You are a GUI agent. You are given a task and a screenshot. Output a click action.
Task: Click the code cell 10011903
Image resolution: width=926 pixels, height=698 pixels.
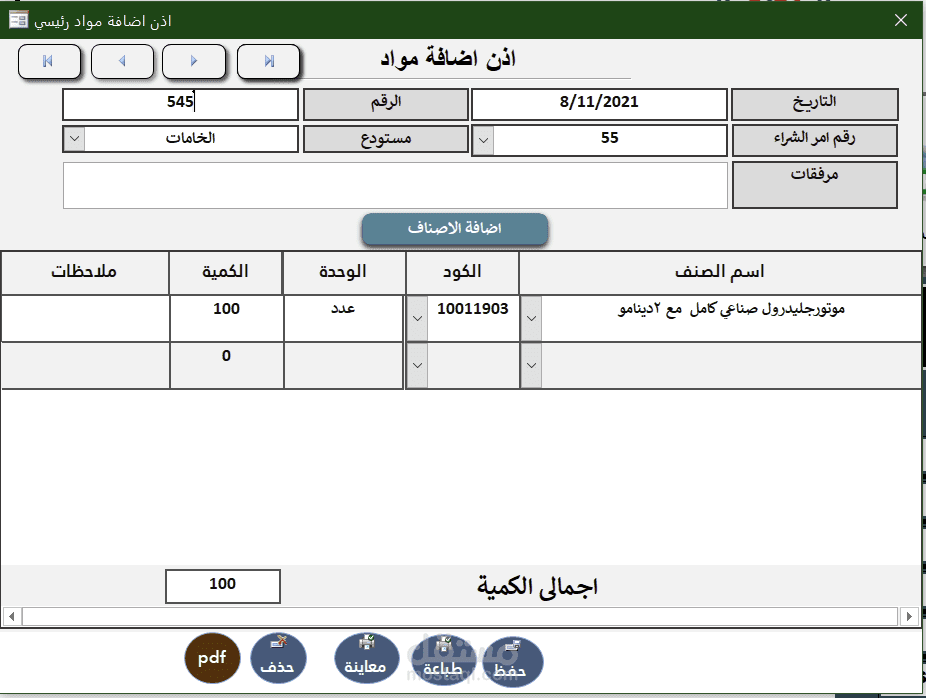tap(473, 318)
